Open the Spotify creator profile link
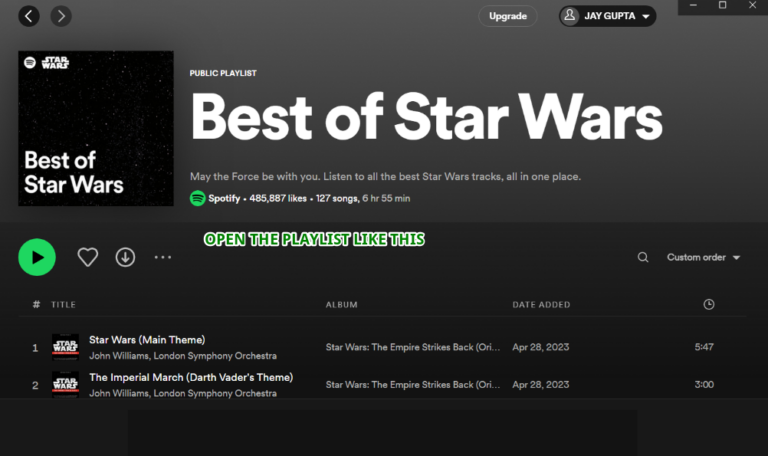 pos(224,198)
